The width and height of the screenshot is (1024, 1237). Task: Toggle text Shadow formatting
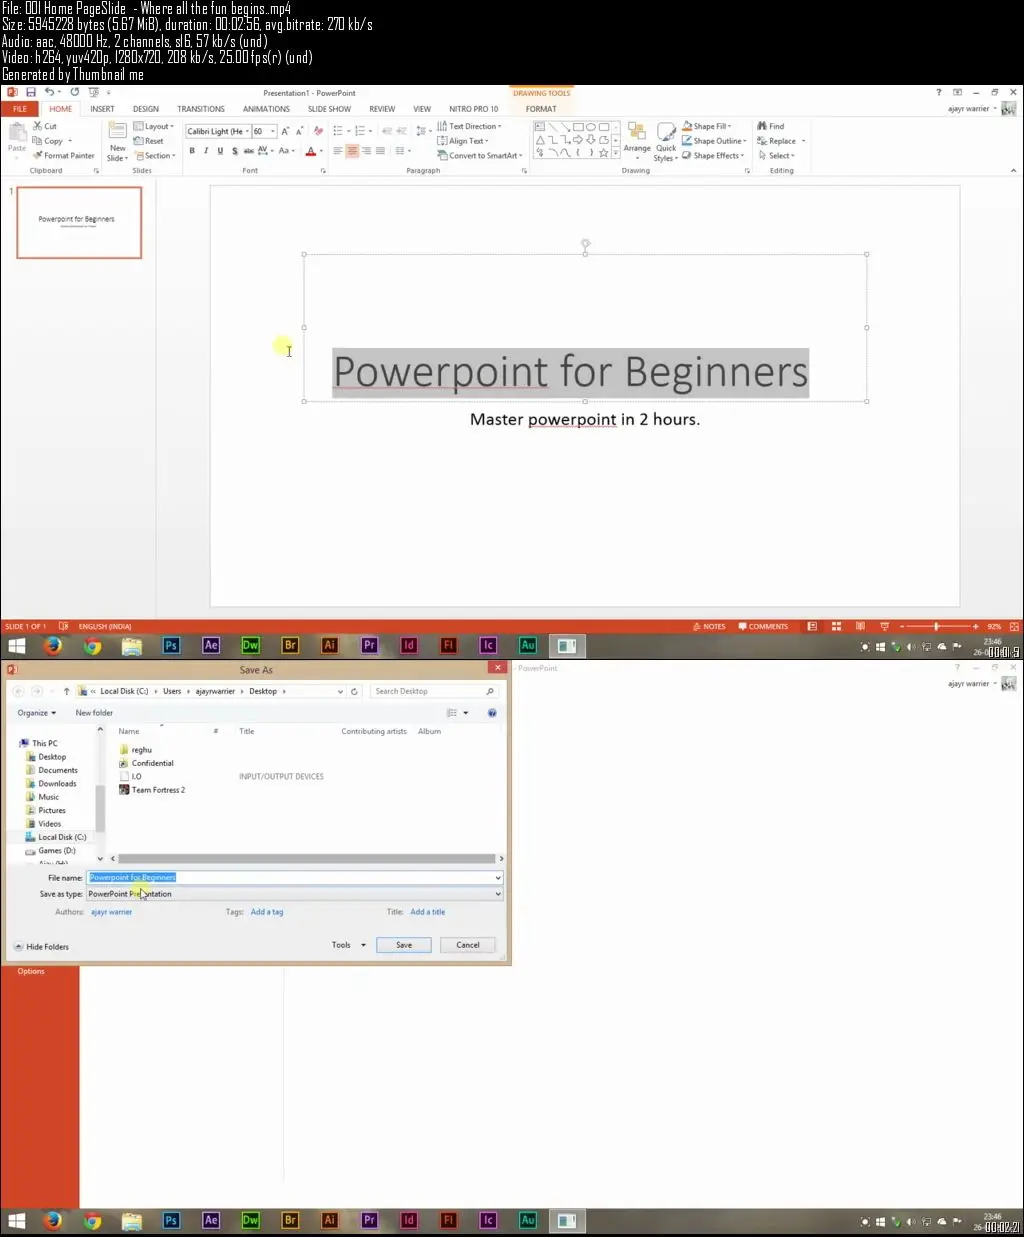pyautogui.click(x=235, y=151)
